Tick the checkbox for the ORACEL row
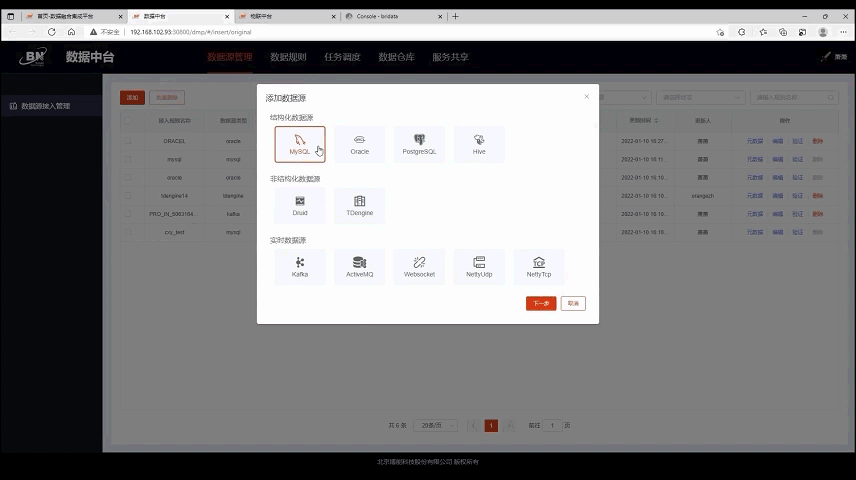The height and width of the screenshot is (480, 856). coord(128,141)
